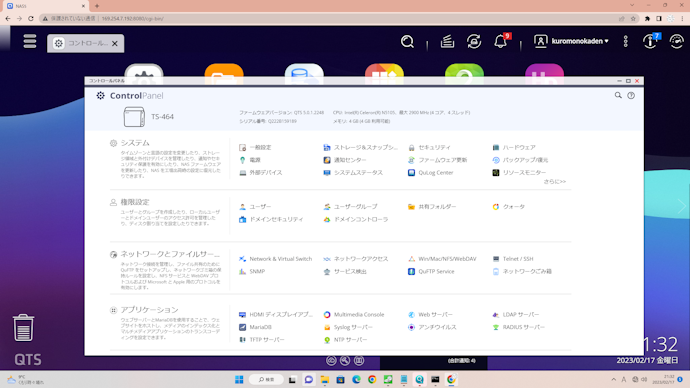
Task: Select ネットワークとファイルサービス category heading
Action: pyautogui.click(x=170, y=254)
